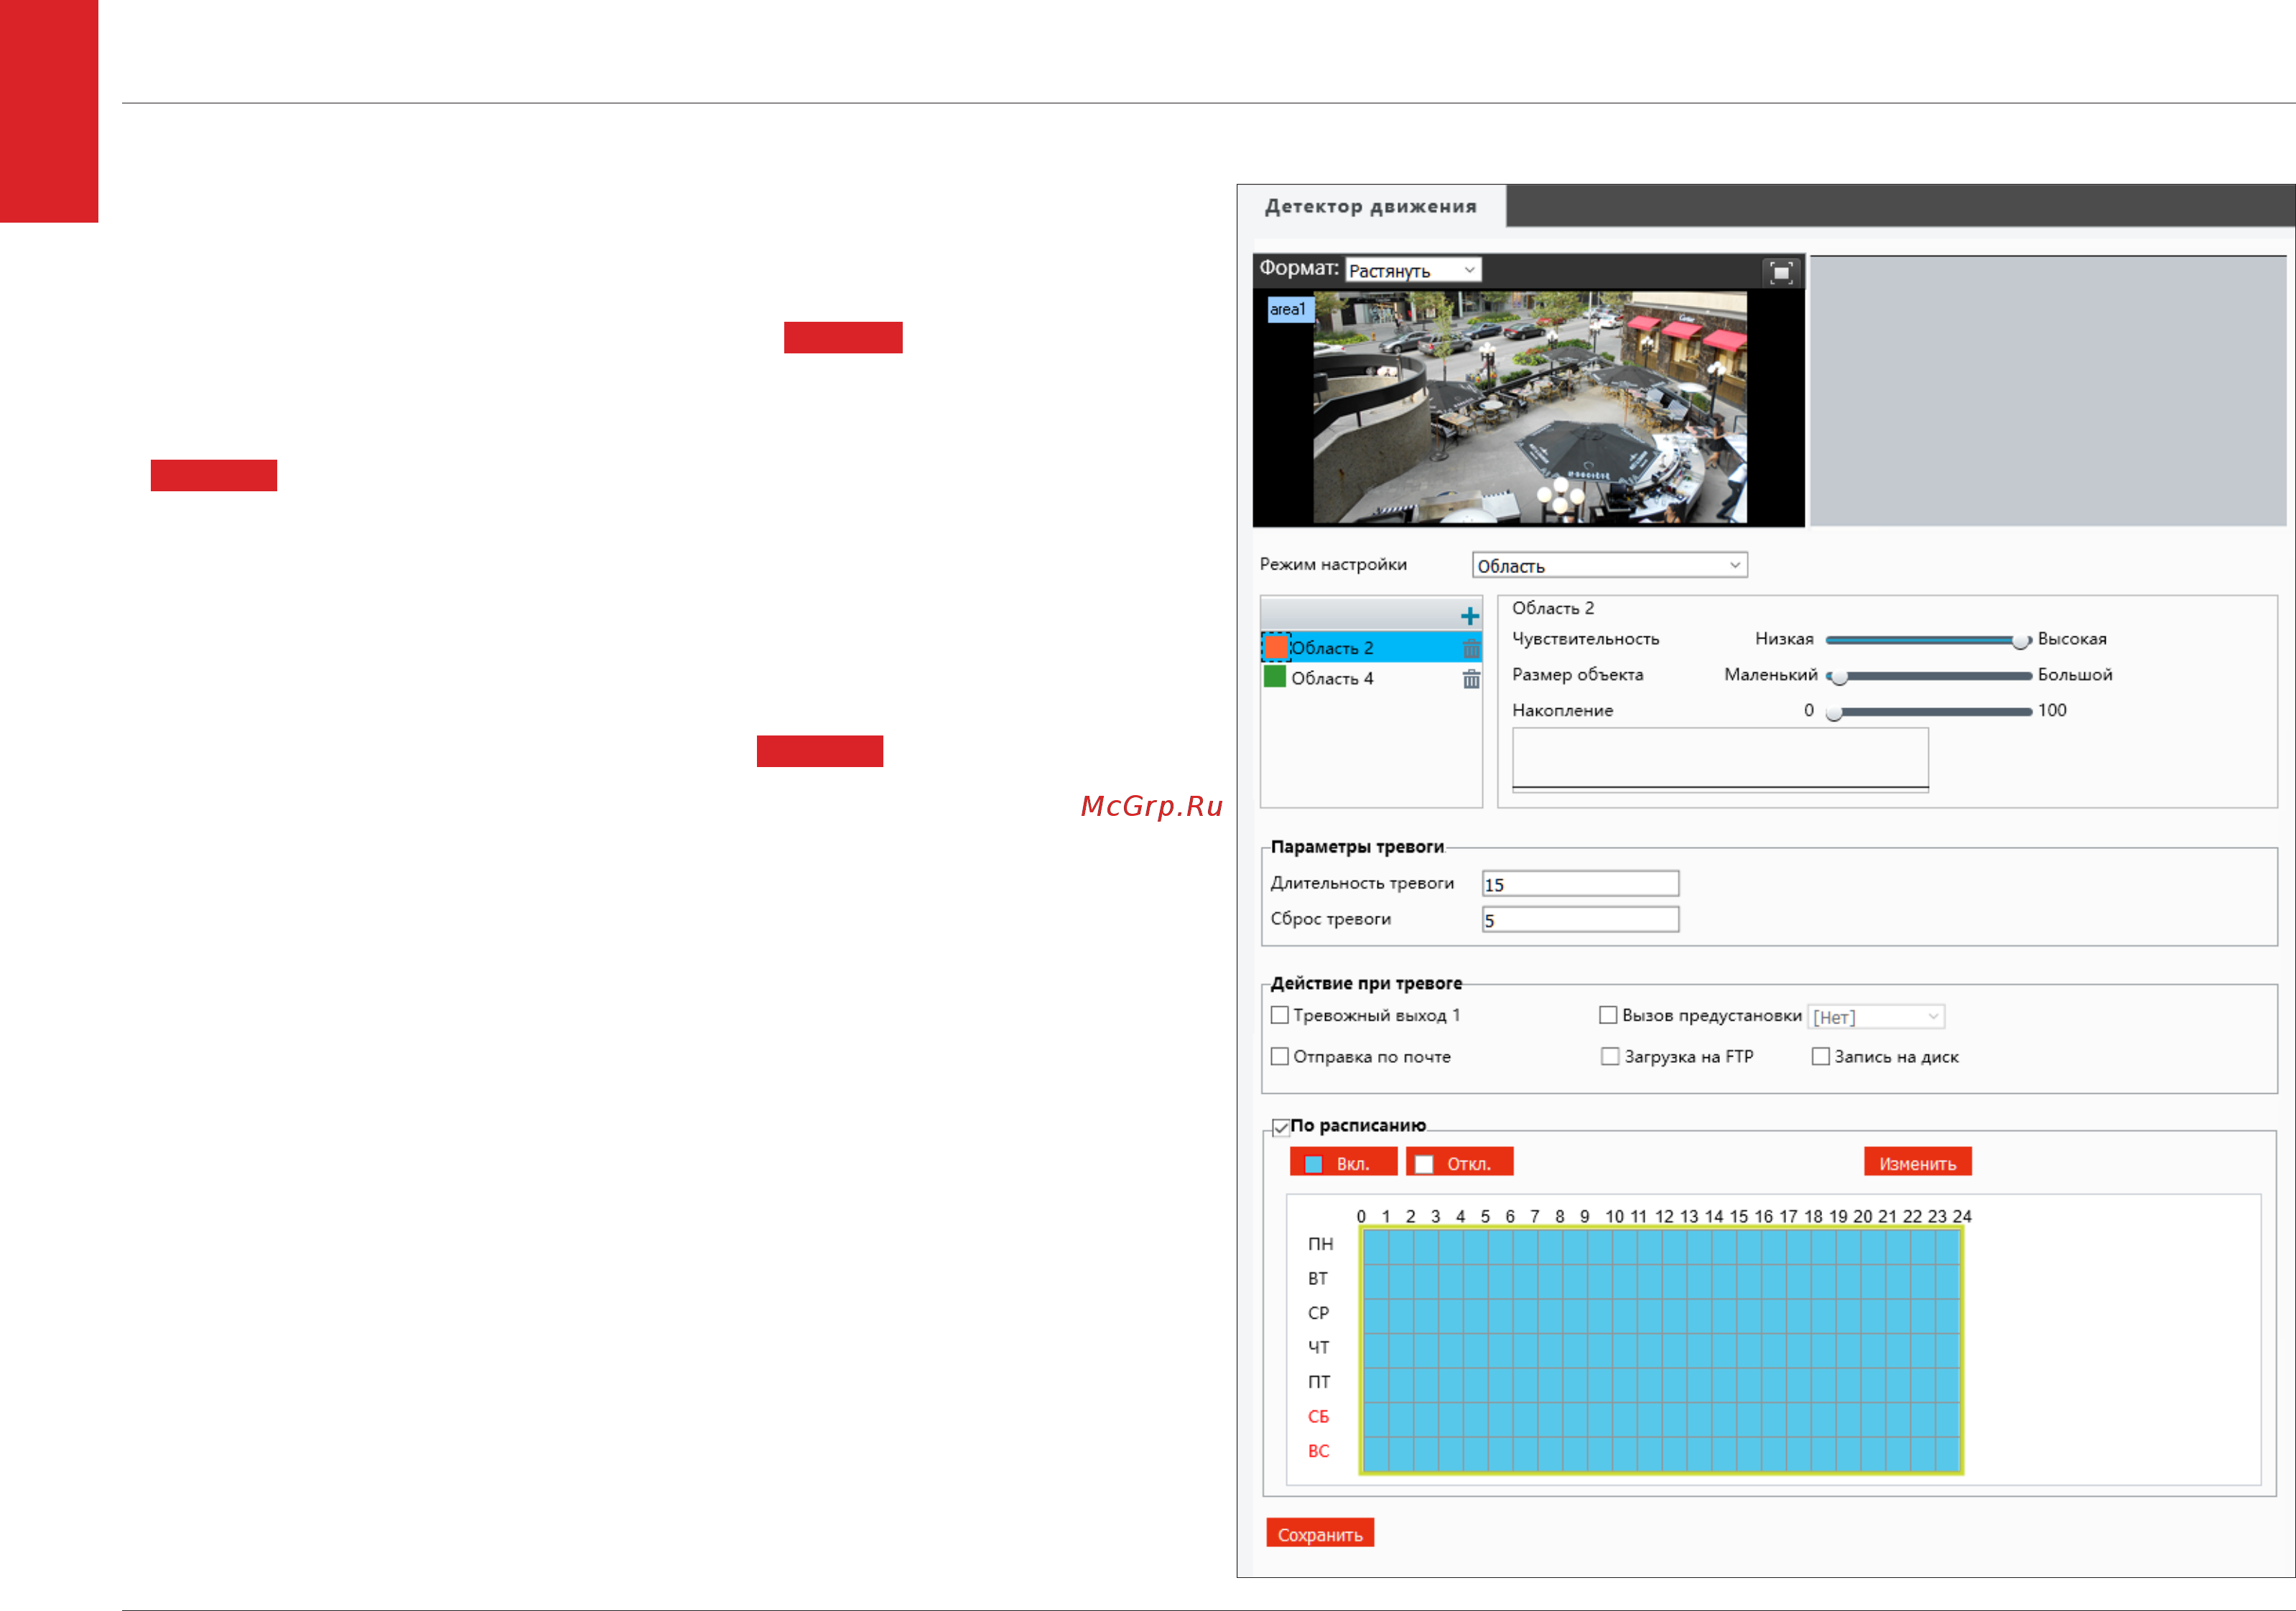2296x1611 pixels.
Task: Click the Накопление slider handle
Action: pyautogui.click(x=1834, y=712)
